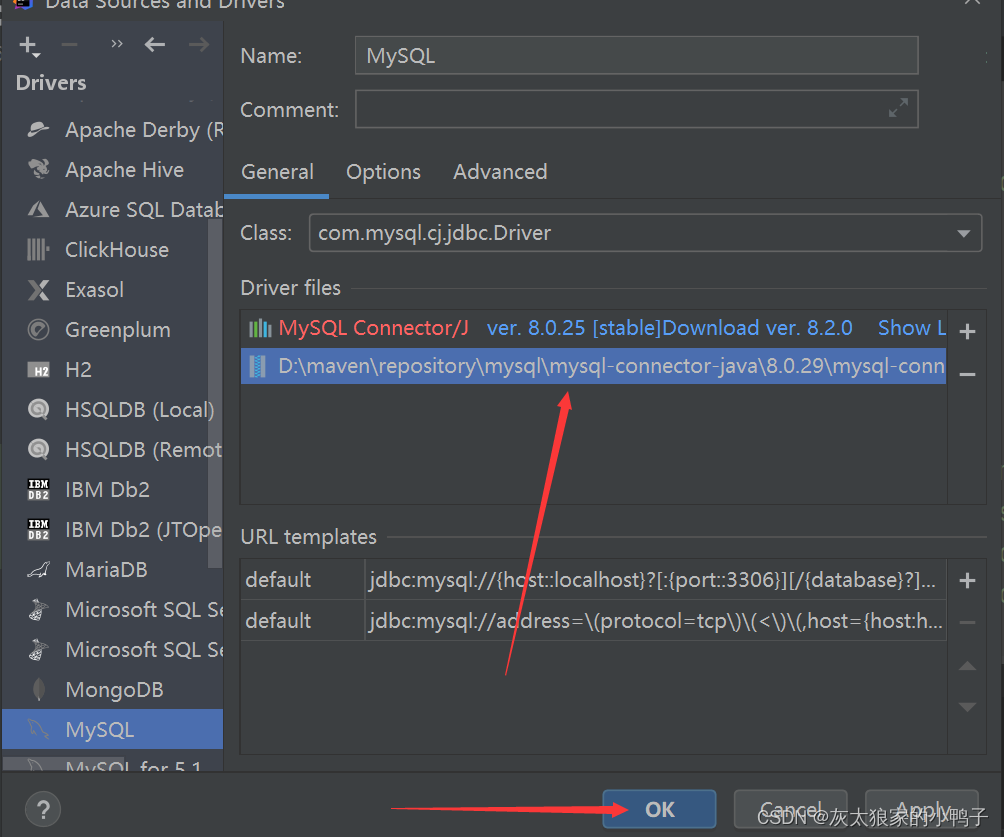Click the Cancel button
Image resolution: width=1004 pixels, height=837 pixels.
pos(790,809)
